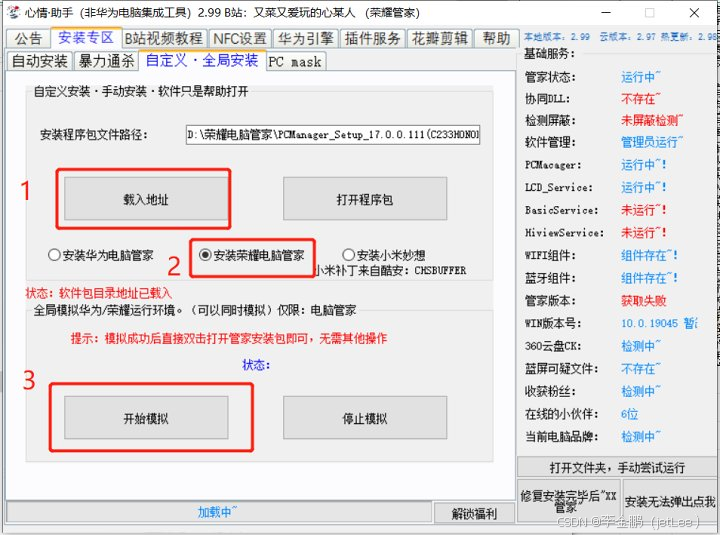This screenshot has width=720, height=535.
Task: Click 软件管理 value 管理员运行
Action: click(x=652, y=142)
